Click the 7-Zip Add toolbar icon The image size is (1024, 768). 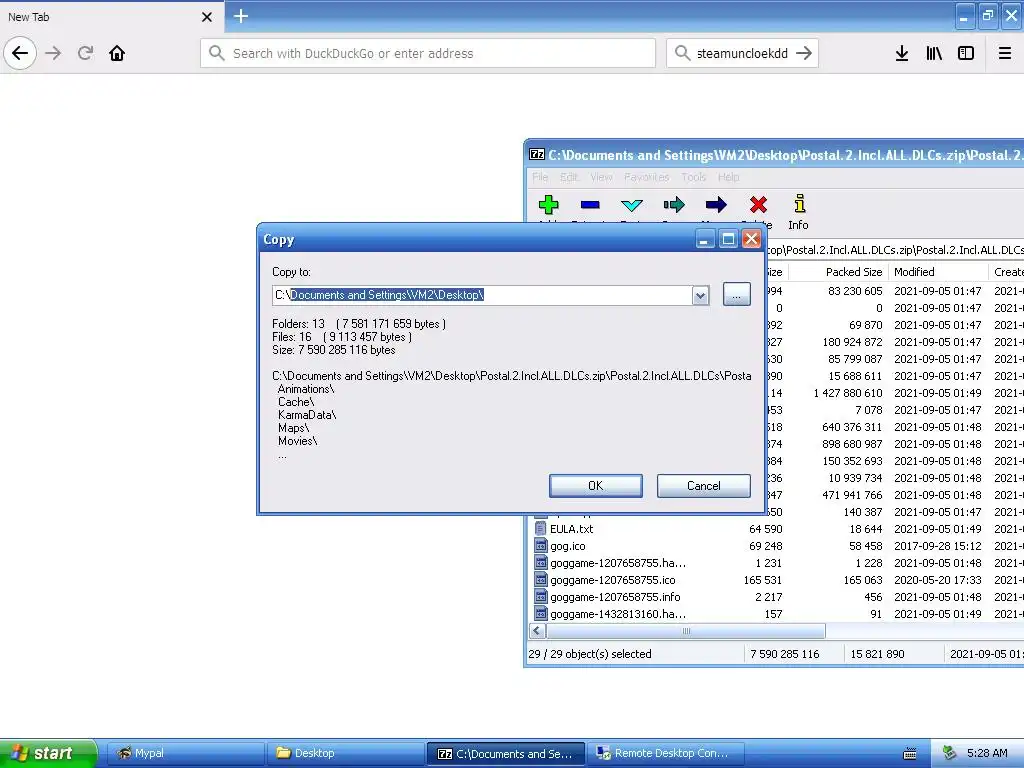coord(549,205)
